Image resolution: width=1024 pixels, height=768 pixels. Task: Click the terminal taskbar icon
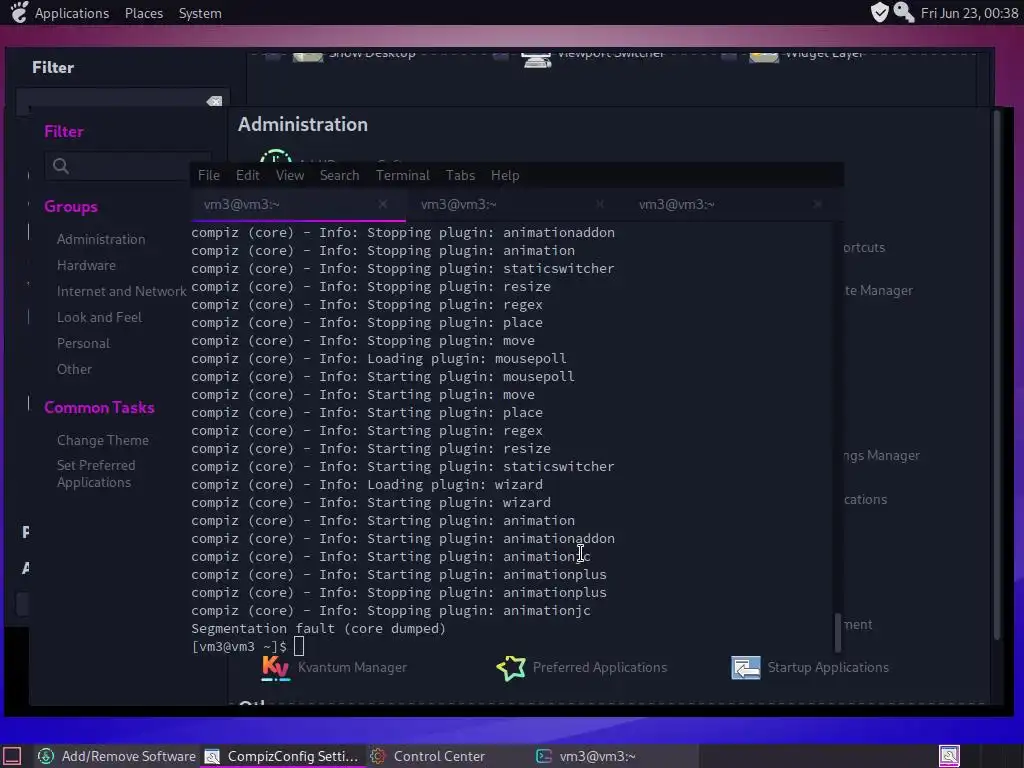point(543,756)
